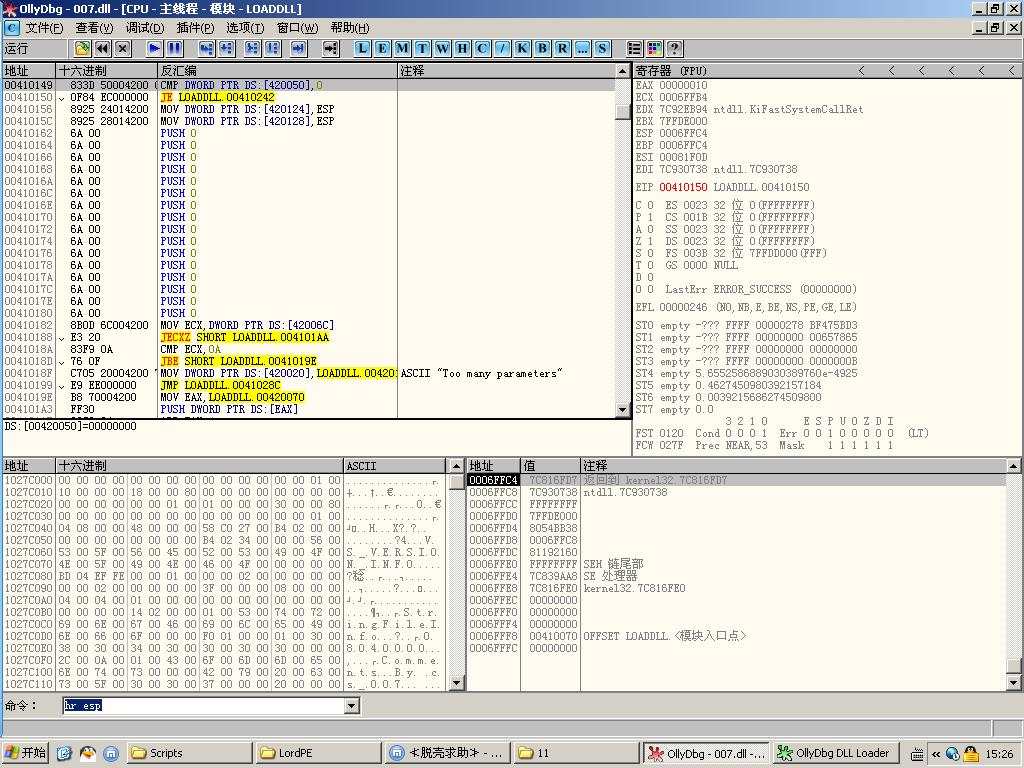
Task: Open the 文件(F) menu
Action: tap(44, 28)
